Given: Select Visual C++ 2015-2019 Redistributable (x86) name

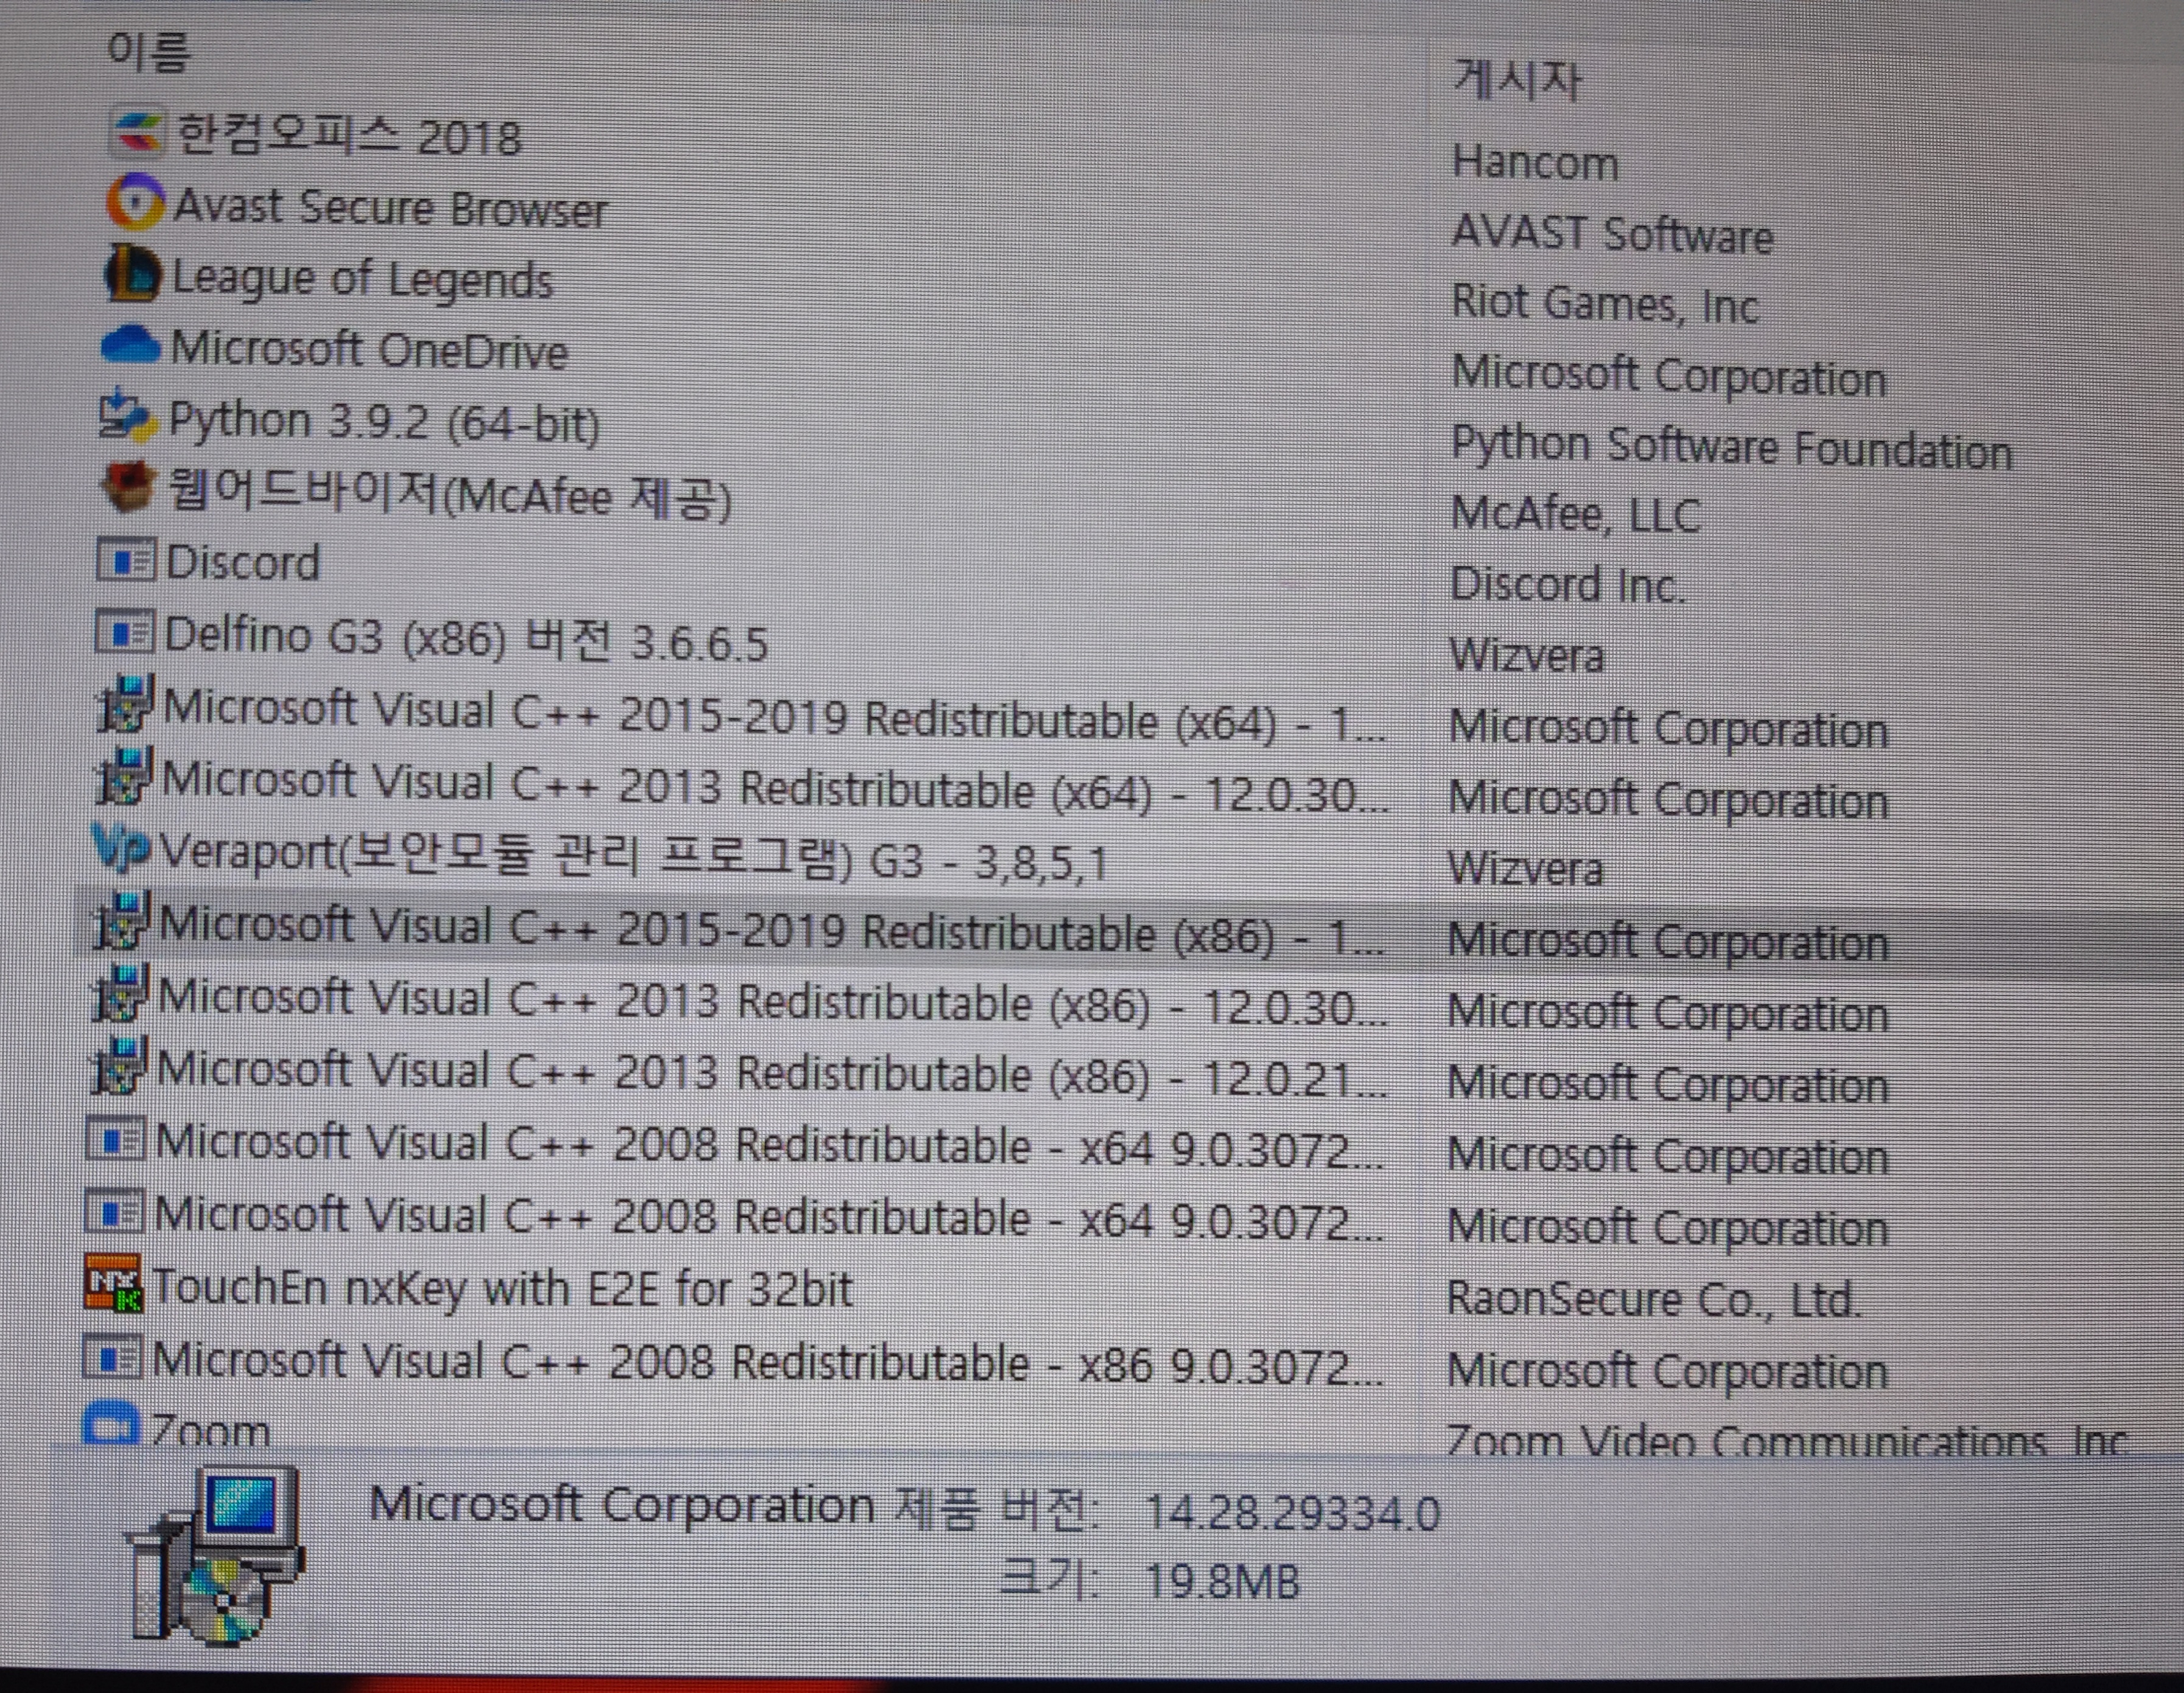Looking at the screenshot, I should (x=772, y=930).
